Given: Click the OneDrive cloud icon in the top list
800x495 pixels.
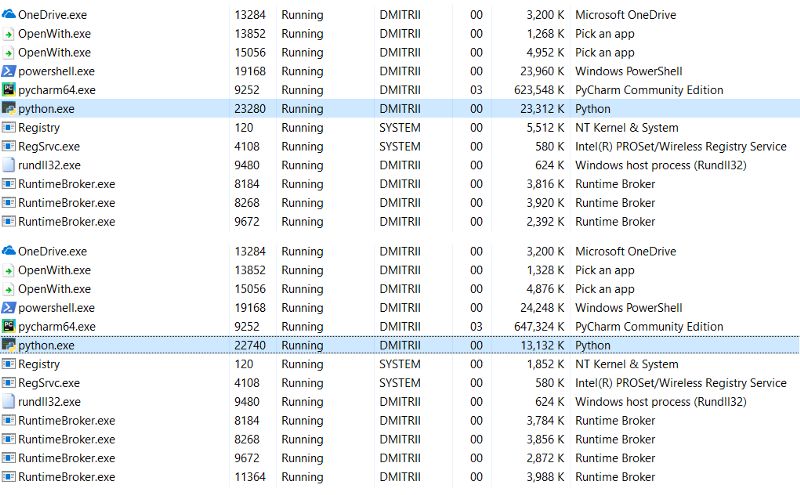Looking at the screenshot, I should click(9, 14).
